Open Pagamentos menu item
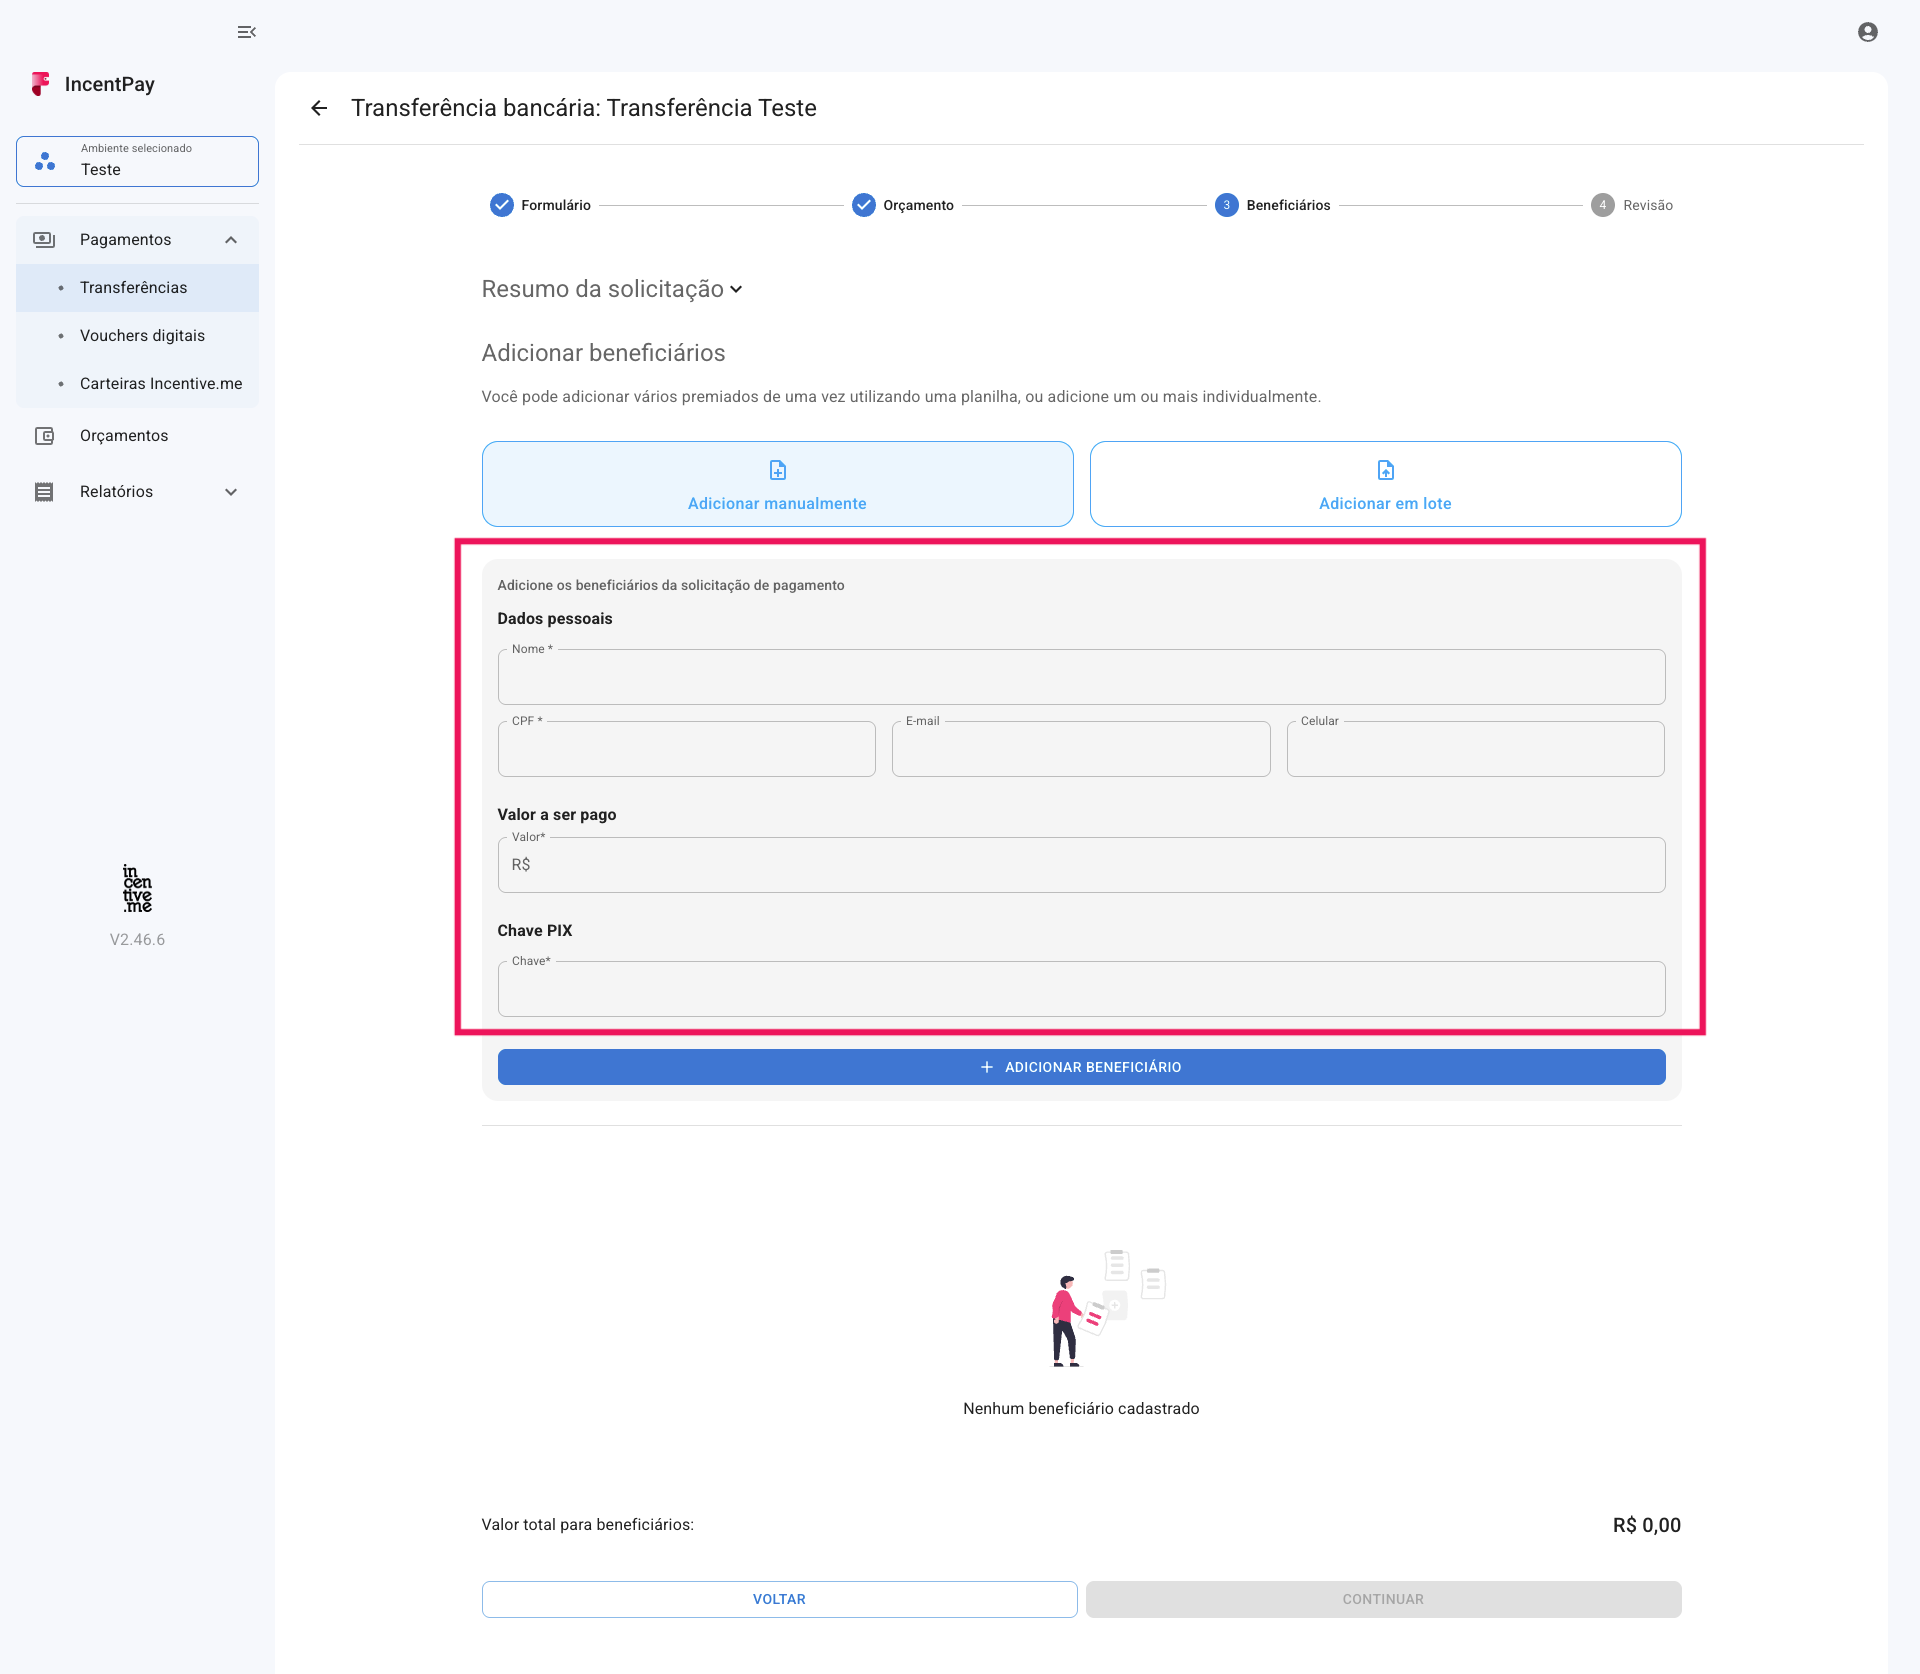1920x1674 pixels. tap(137, 240)
